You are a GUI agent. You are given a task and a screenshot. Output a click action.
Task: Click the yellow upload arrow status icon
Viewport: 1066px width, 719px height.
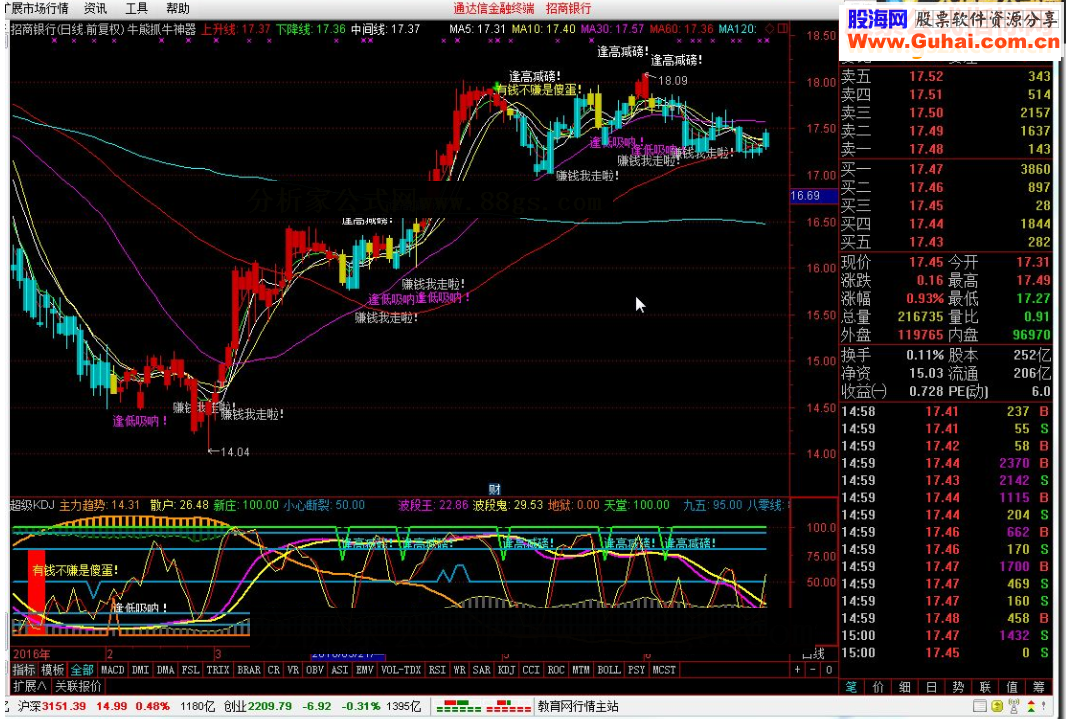click(x=997, y=706)
